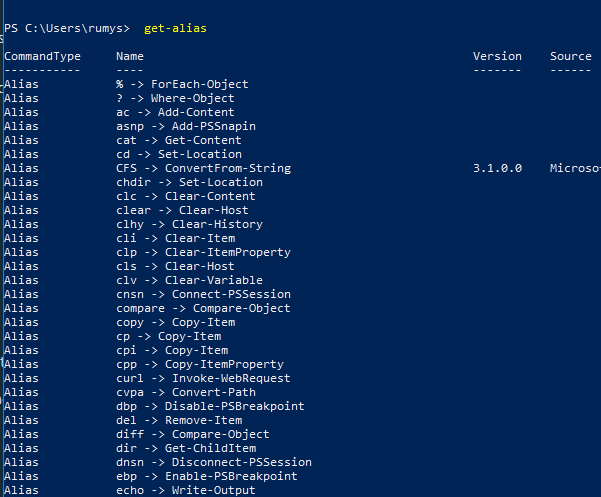601x497 pixels.
Task: Click the echo -> Write-Output row
Action: pyautogui.click(x=186, y=490)
